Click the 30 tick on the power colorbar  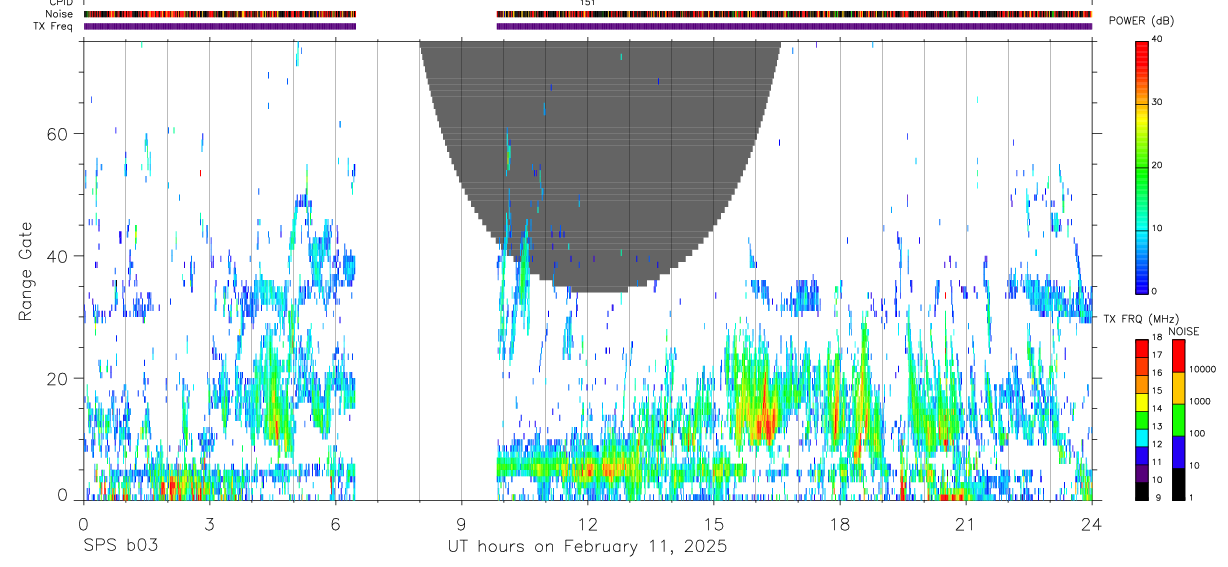click(x=1157, y=103)
